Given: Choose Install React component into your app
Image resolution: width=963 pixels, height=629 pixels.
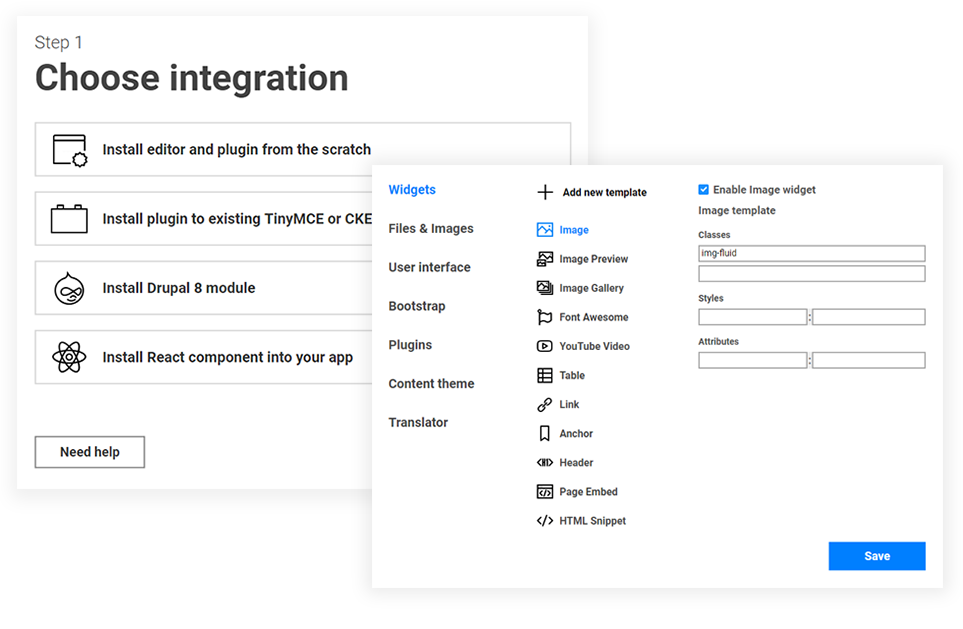Looking at the screenshot, I should [204, 357].
